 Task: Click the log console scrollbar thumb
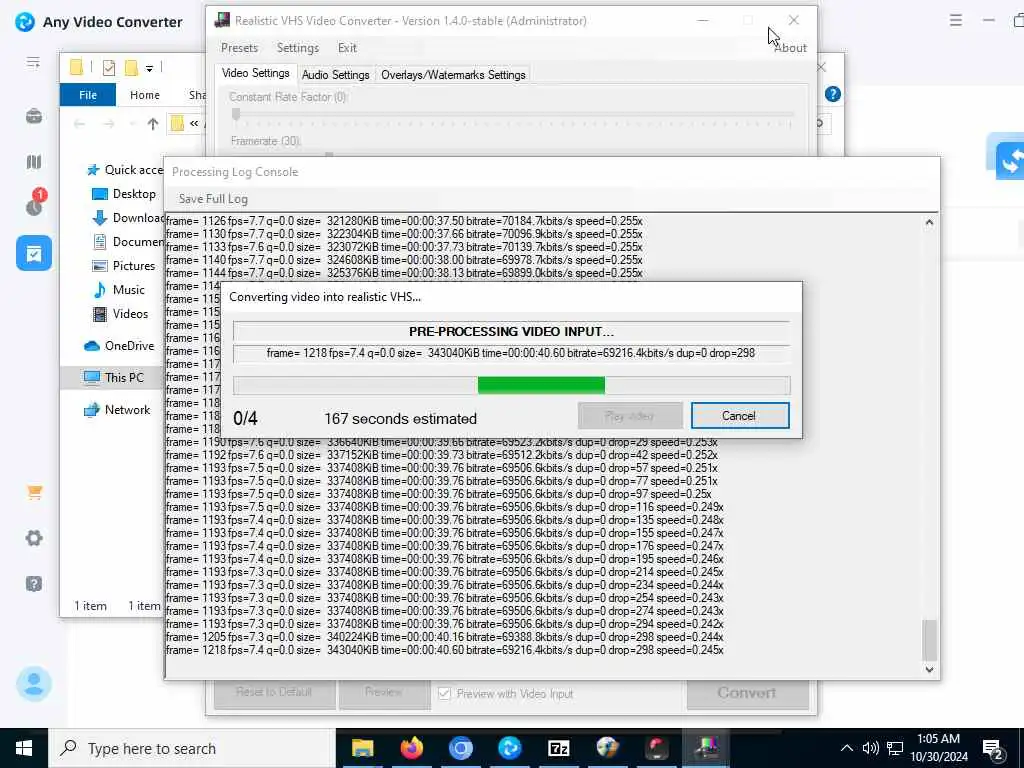click(x=929, y=640)
